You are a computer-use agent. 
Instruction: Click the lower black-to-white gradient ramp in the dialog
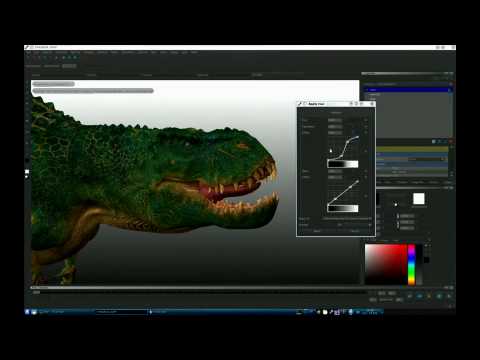tap(343, 208)
